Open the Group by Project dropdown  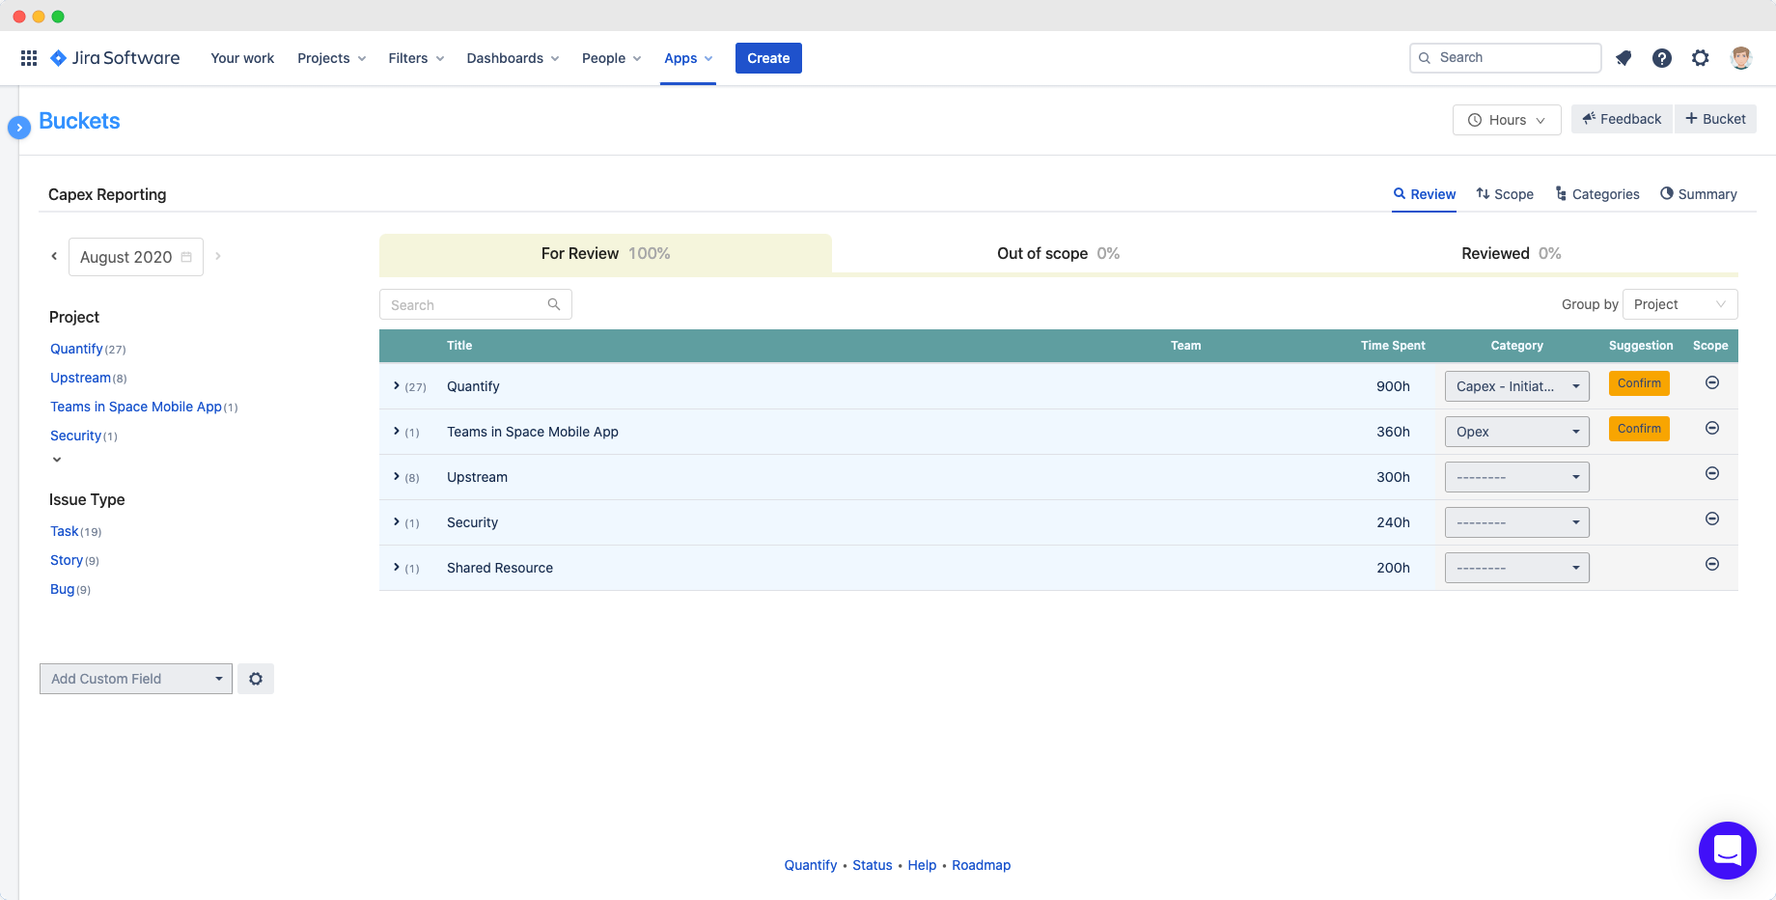pyautogui.click(x=1680, y=304)
